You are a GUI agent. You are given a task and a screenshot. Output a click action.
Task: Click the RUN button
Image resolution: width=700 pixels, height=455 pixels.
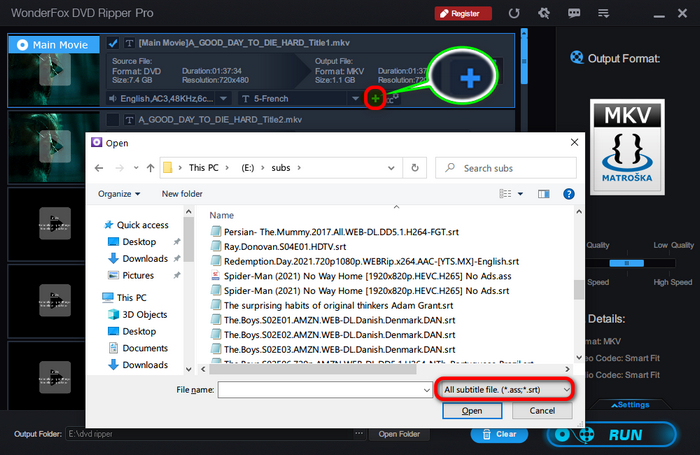click(x=612, y=434)
